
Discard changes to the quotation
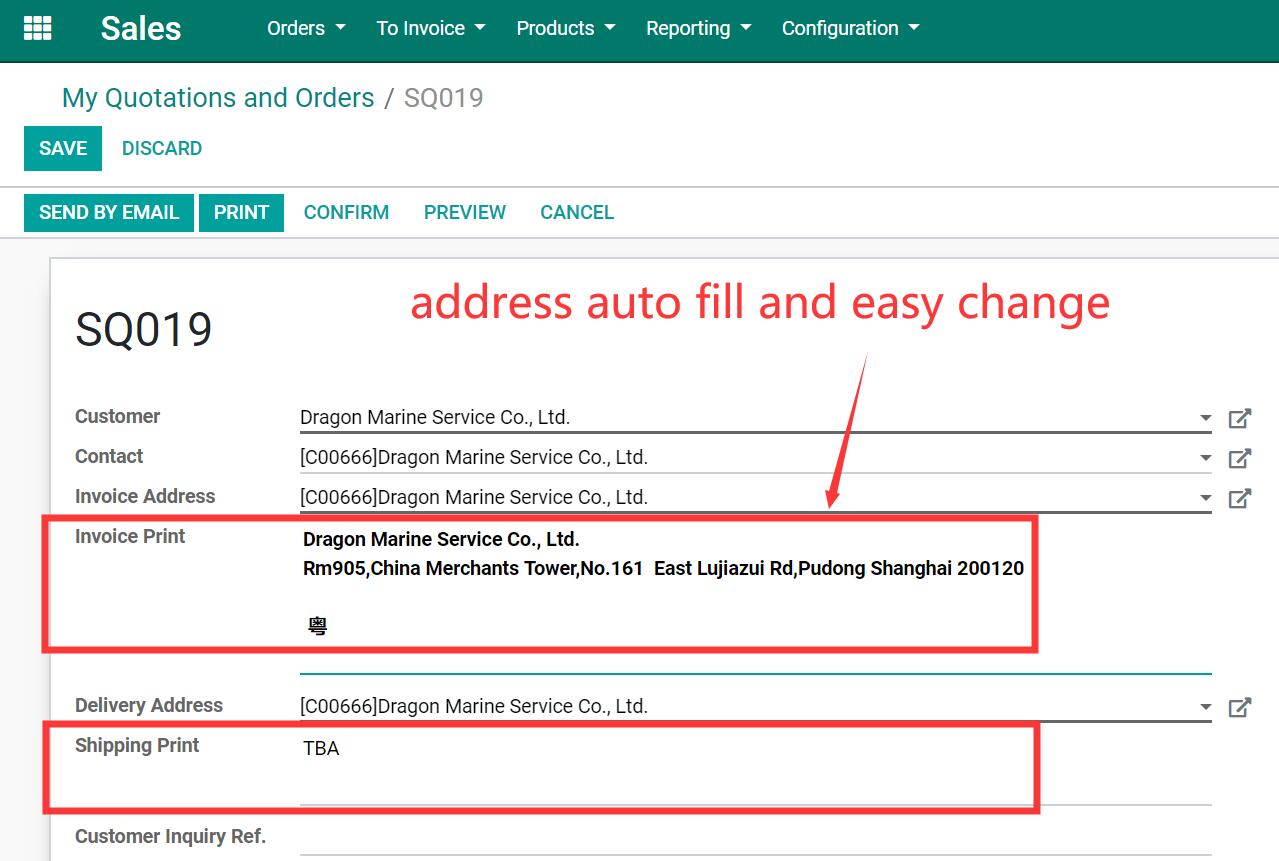coord(162,148)
